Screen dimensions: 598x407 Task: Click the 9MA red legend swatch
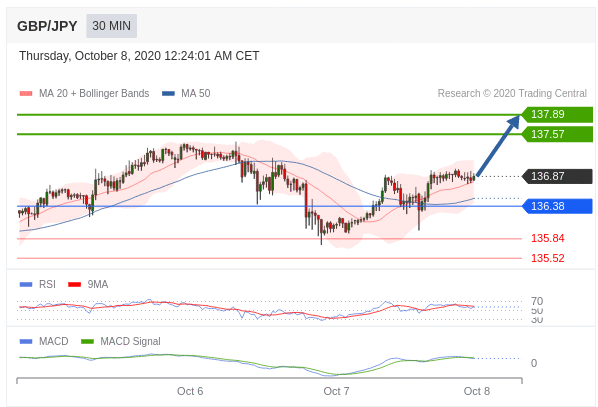pos(74,285)
